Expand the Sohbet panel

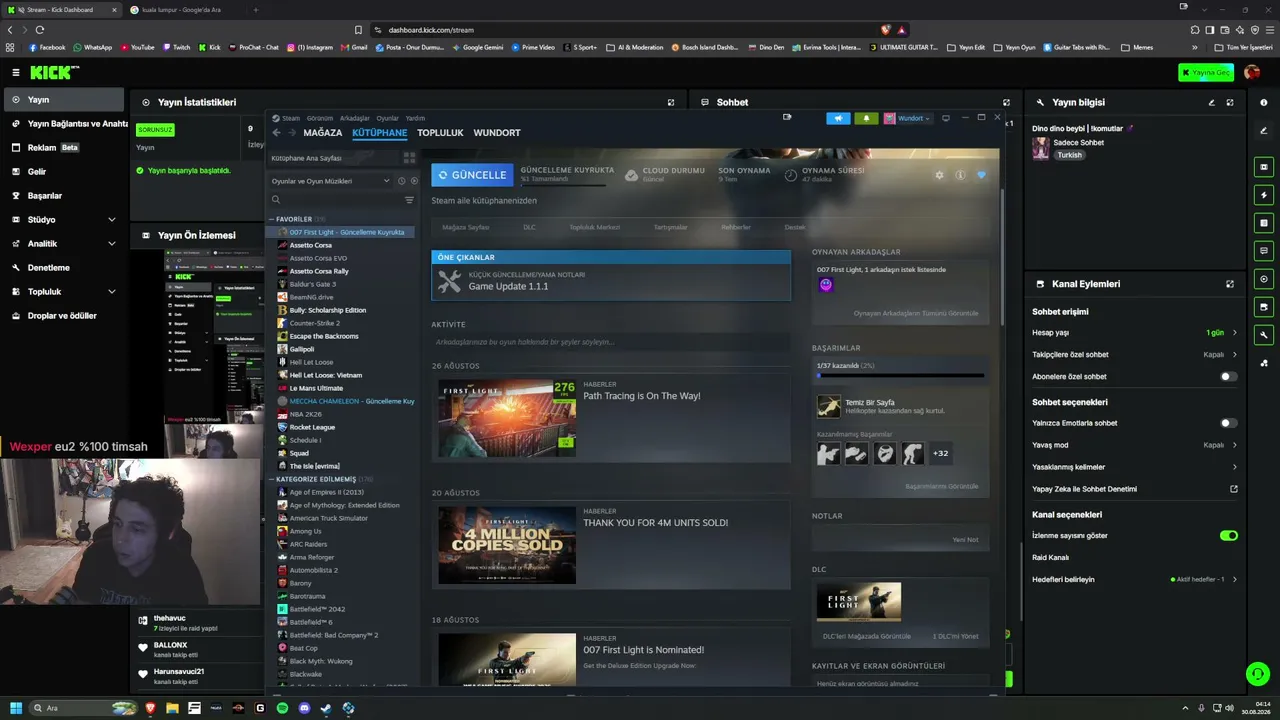pyautogui.click(x=1006, y=102)
